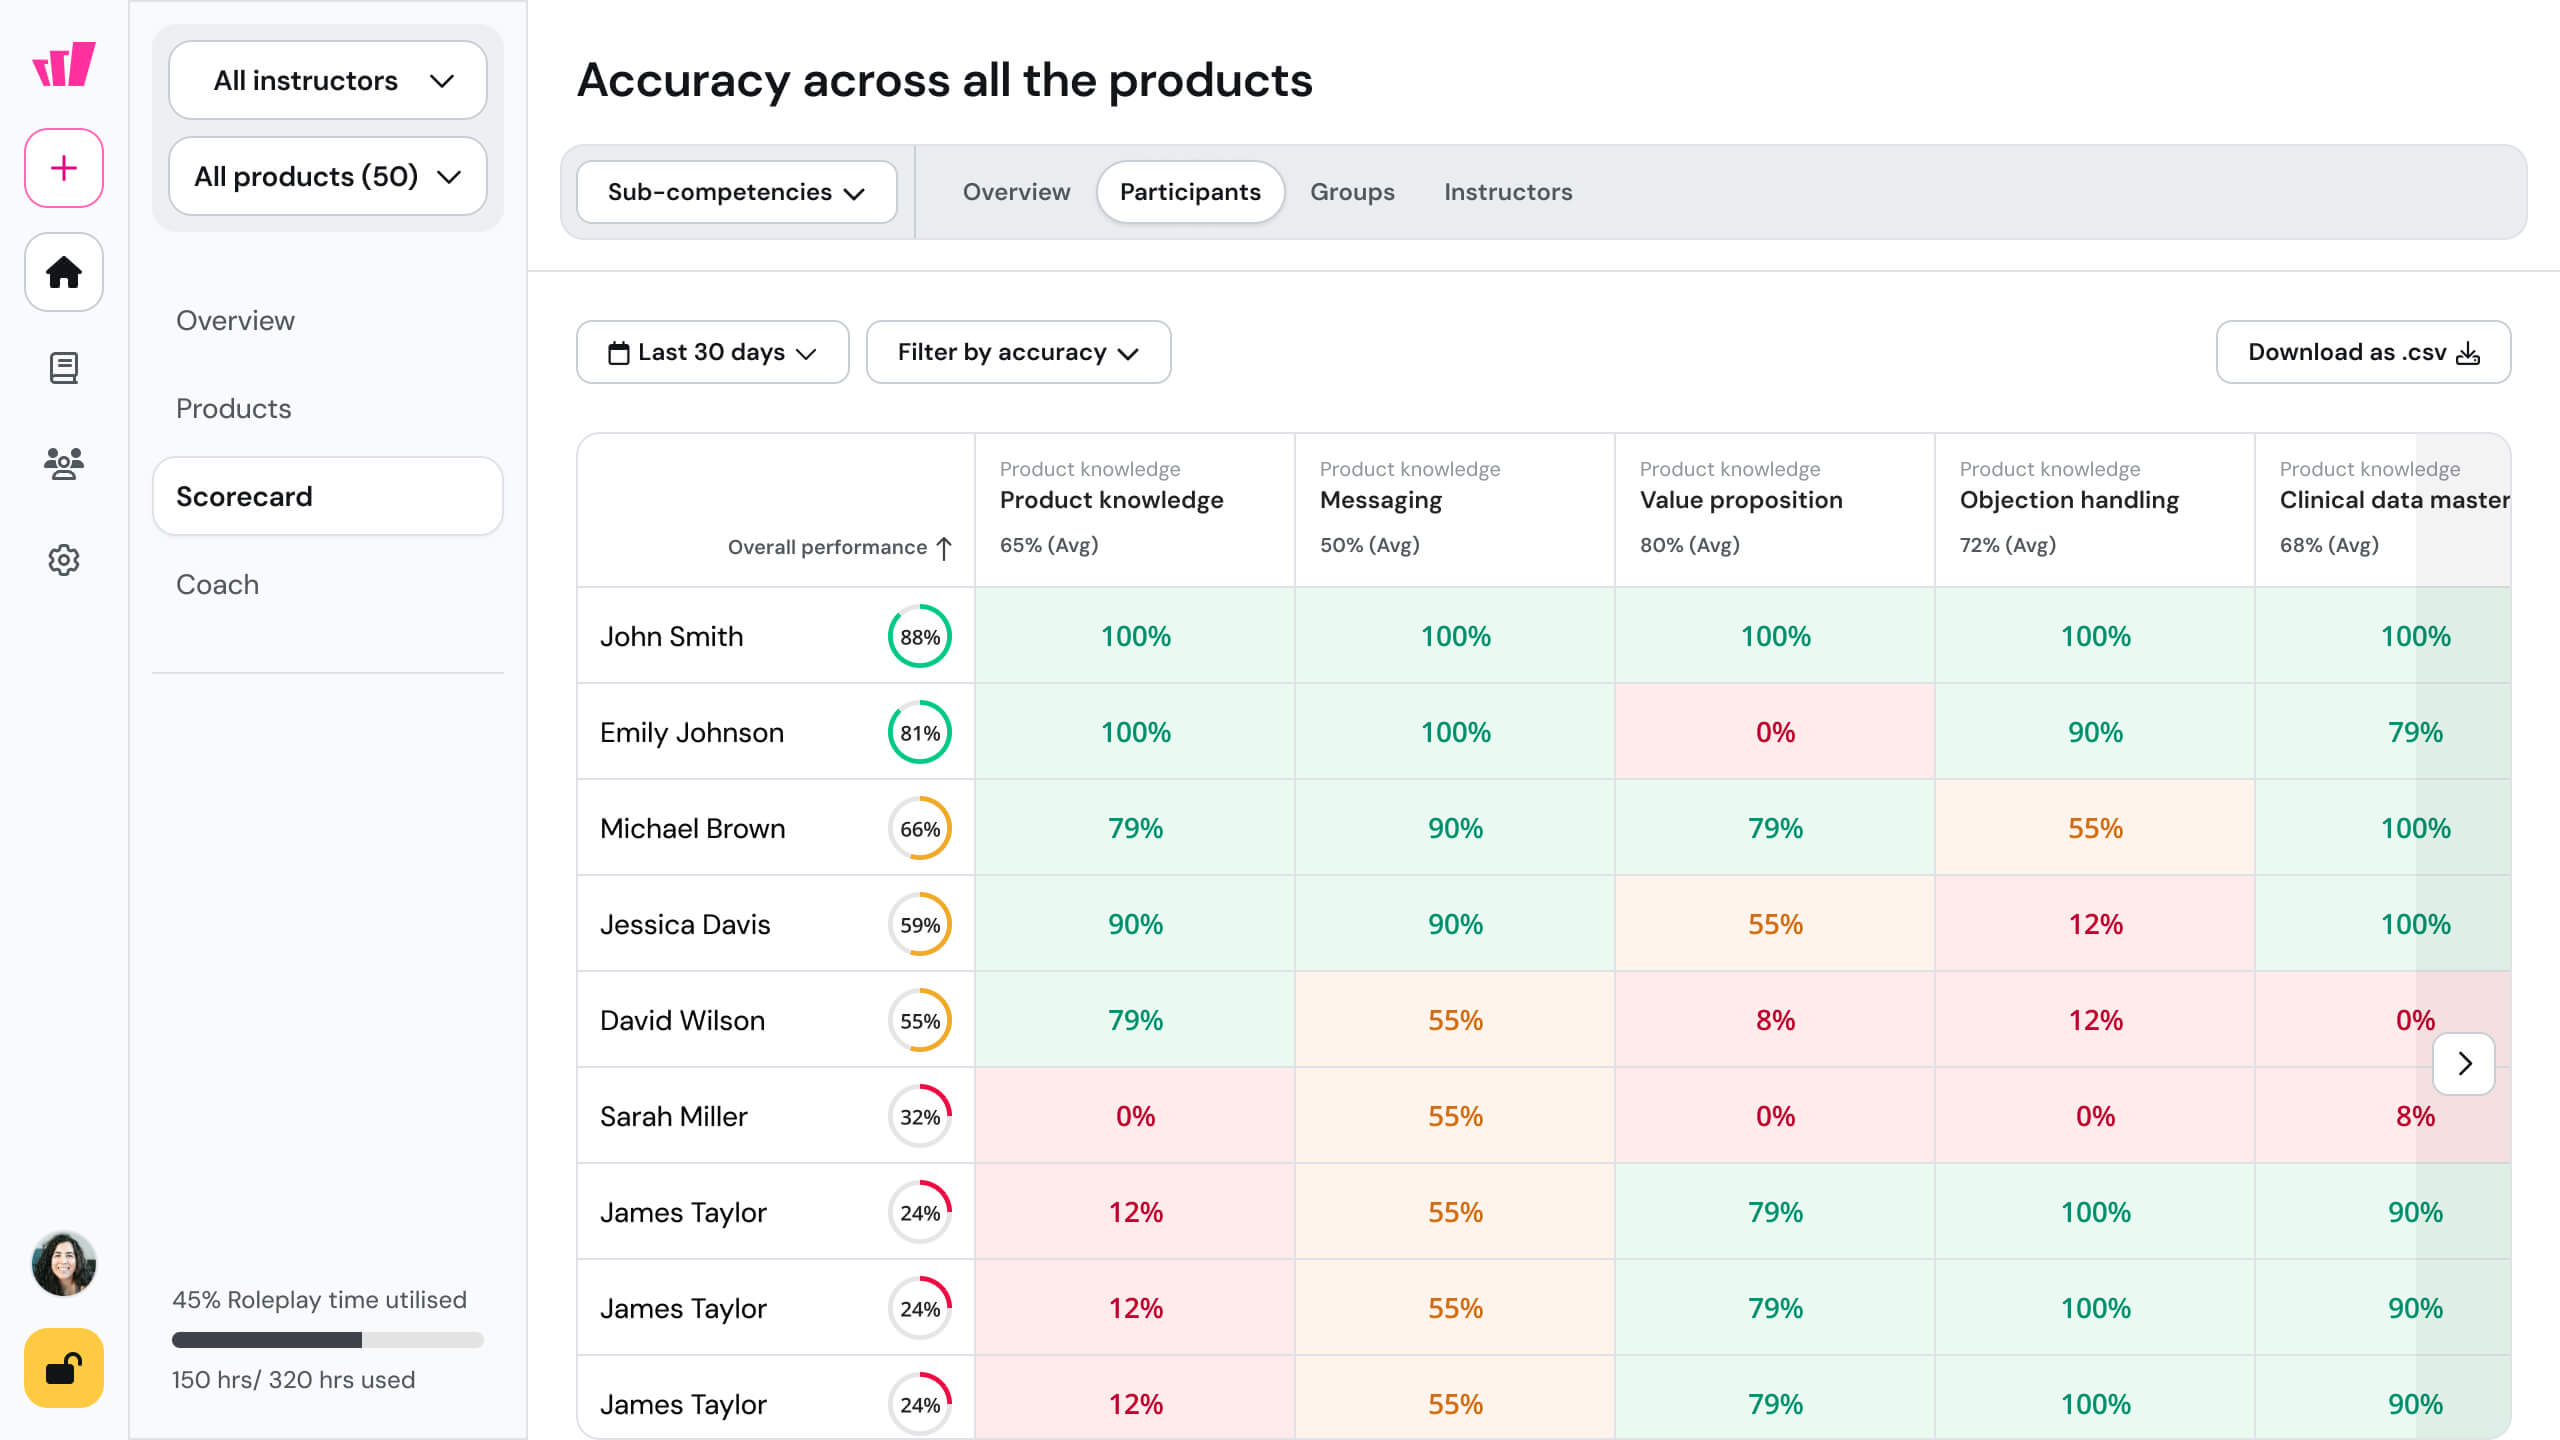The height and width of the screenshot is (1440, 2560).
Task: Open the settings gear icon
Action: [x=64, y=560]
